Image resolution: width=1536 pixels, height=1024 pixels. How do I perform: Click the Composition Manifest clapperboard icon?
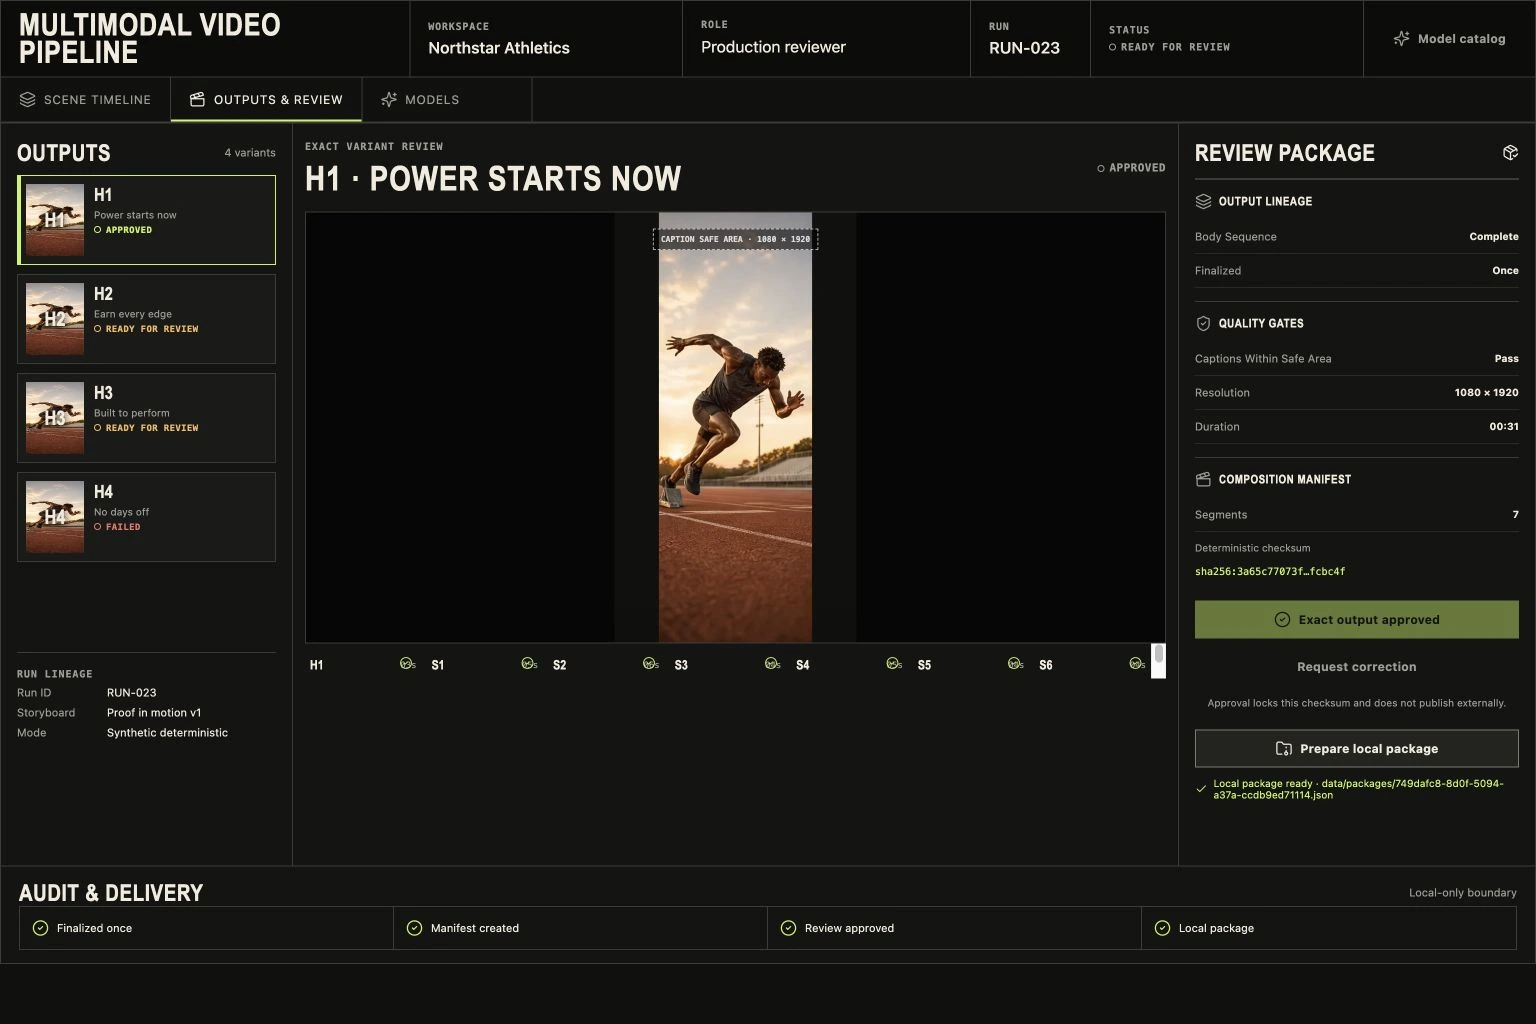pos(1203,479)
